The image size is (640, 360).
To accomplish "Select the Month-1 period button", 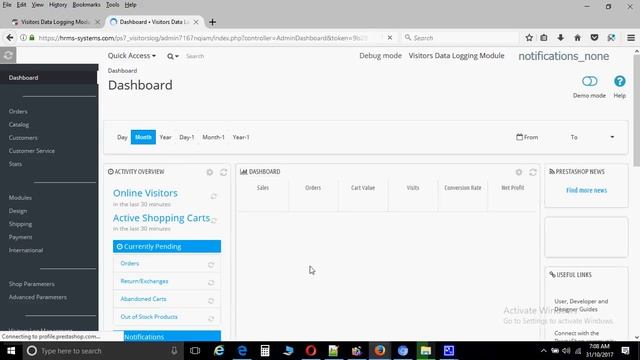I will 213,137.
